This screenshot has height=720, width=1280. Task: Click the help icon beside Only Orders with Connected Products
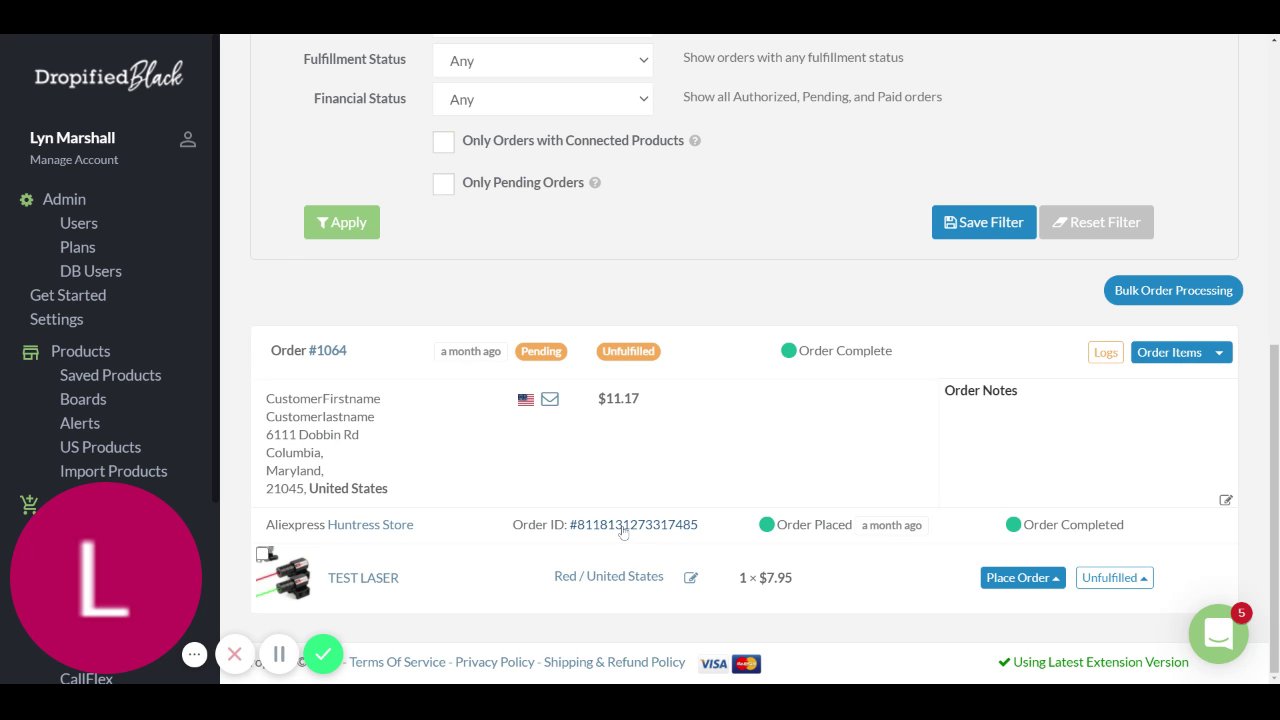[x=695, y=141]
